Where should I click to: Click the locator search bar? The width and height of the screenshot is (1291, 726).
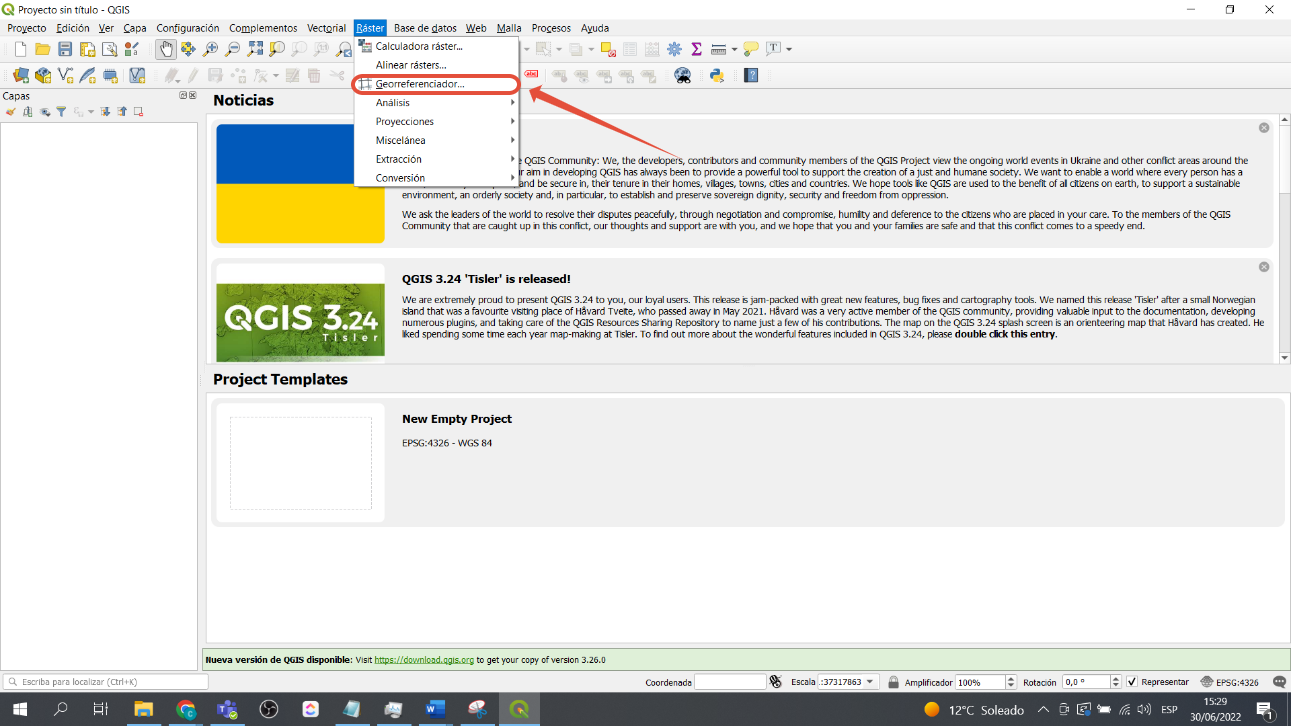click(x=105, y=682)
